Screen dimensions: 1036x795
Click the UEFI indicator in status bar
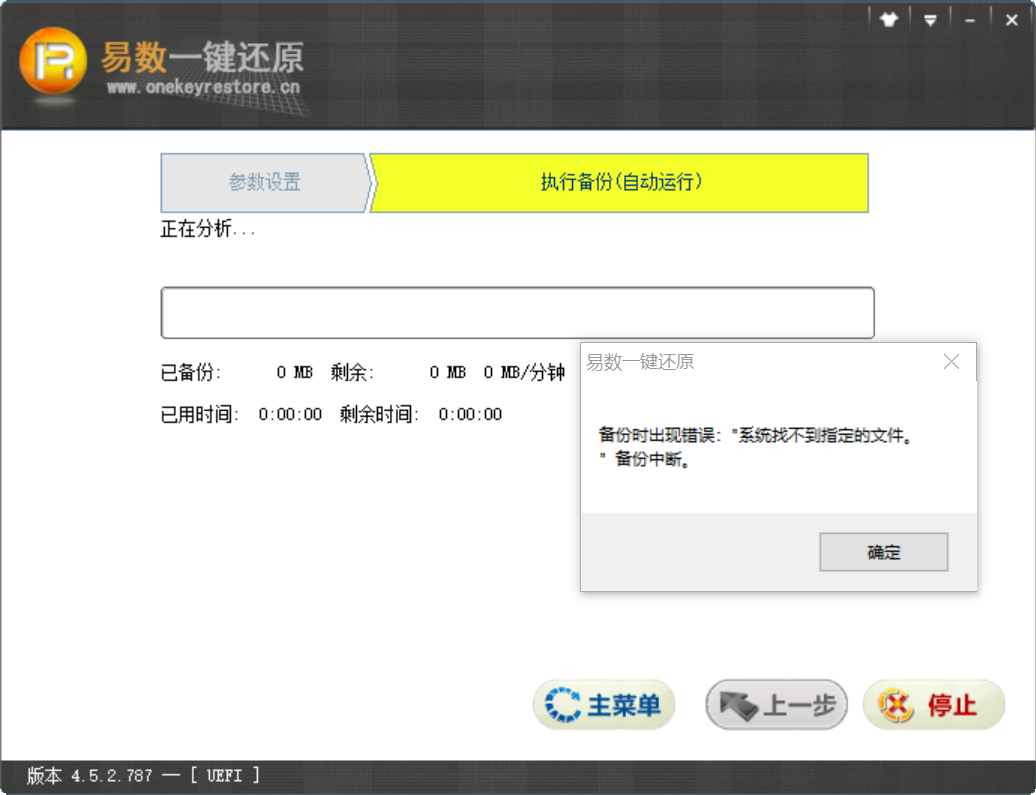click(x=225, y=775)
